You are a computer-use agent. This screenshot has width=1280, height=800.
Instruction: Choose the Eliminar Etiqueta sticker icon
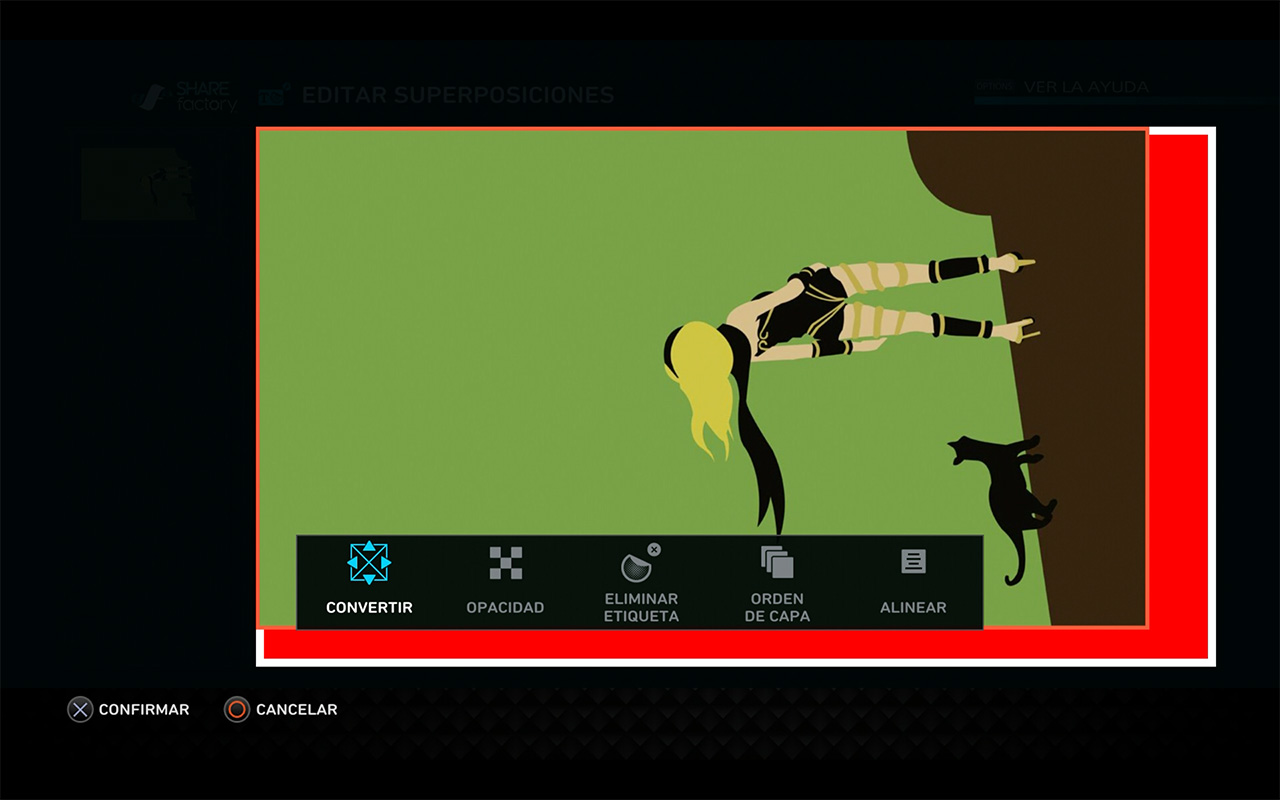click(x=641, y=563)
